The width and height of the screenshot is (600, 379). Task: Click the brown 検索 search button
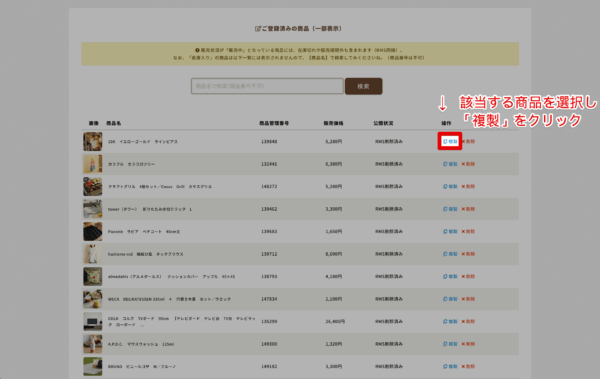pos(364,86)
